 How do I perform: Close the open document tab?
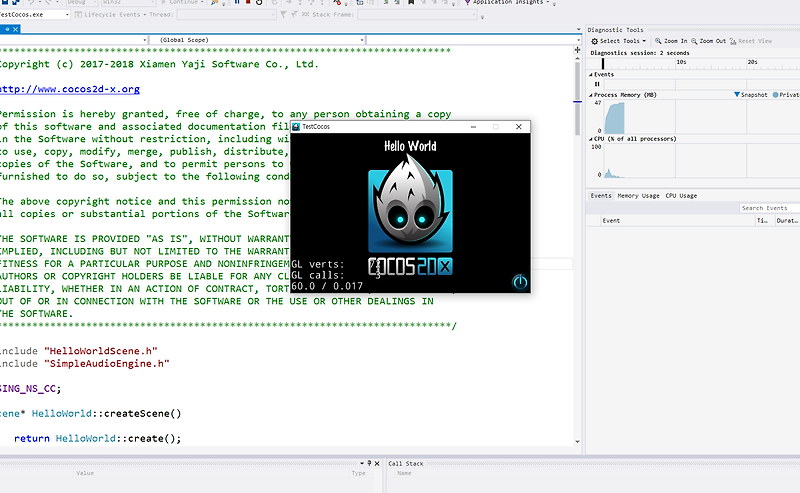coord(15,30)
